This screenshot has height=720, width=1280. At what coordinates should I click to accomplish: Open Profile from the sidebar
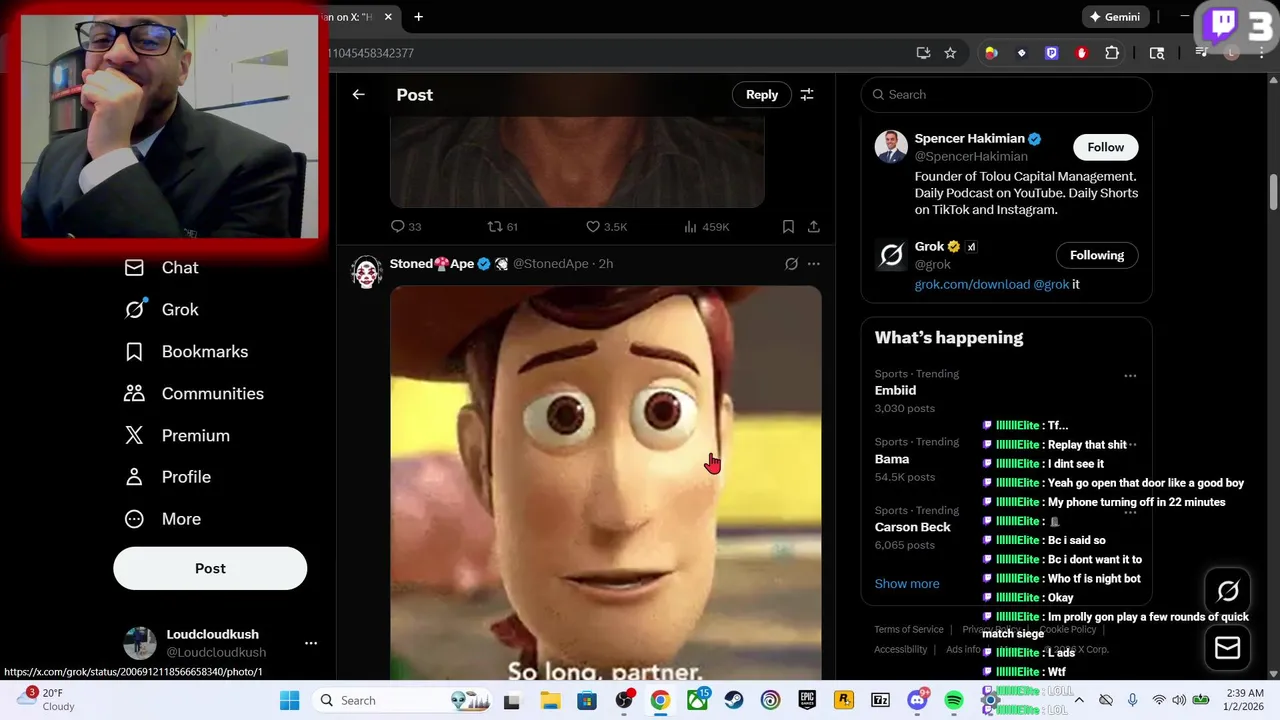click(167, 477)
